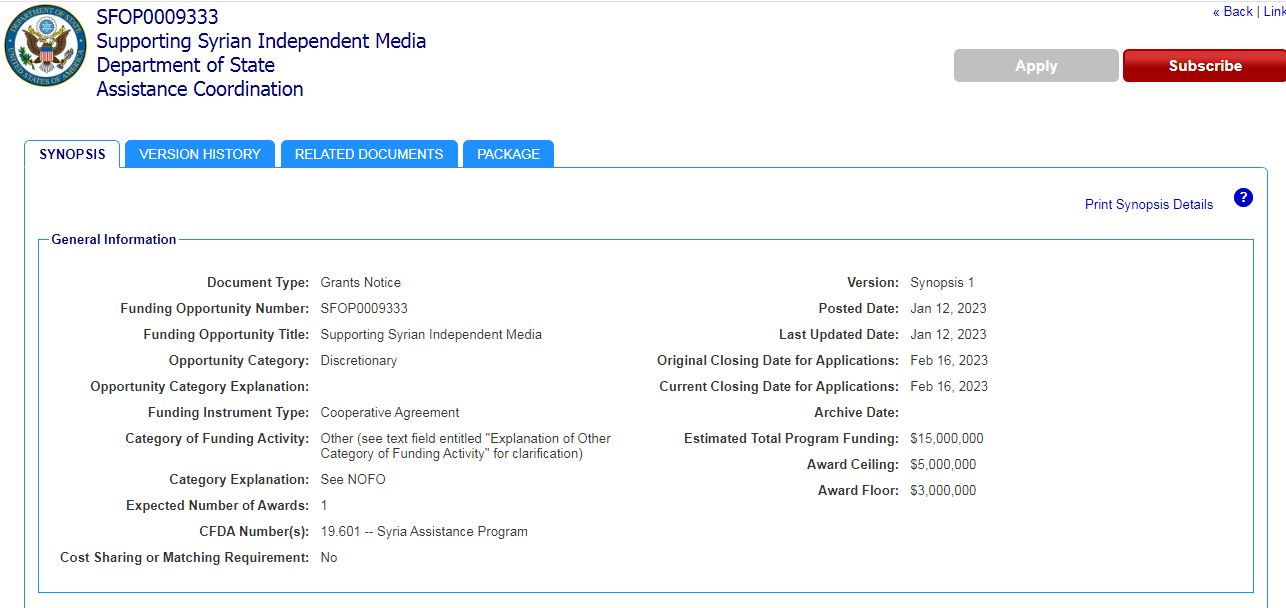Viewport: 1286px width, 608px height.
Task: Click the Expected Number of Awards value '1'
Action: (x=324, y=506)
